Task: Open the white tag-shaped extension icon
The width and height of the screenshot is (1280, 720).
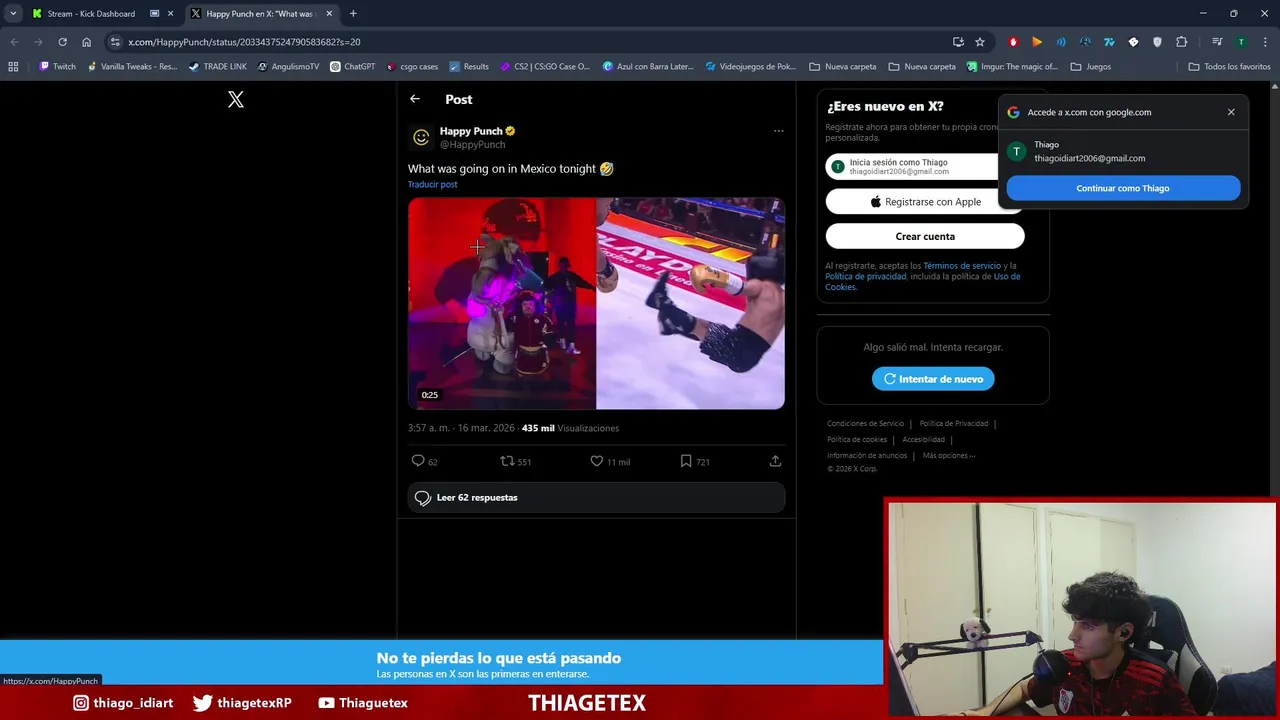Action: click(x=1133, y=42)
